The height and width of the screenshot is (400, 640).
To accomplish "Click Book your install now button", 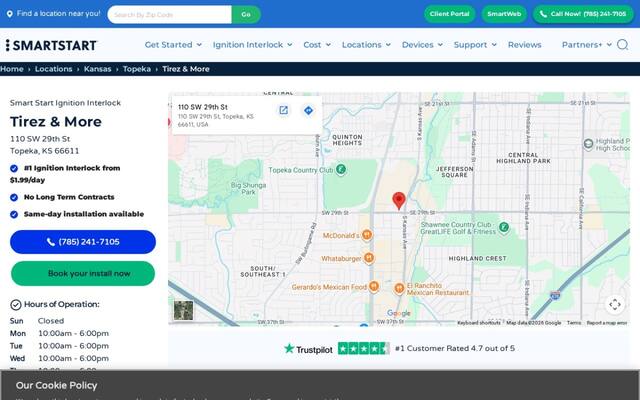I will [x=83, y=273].
